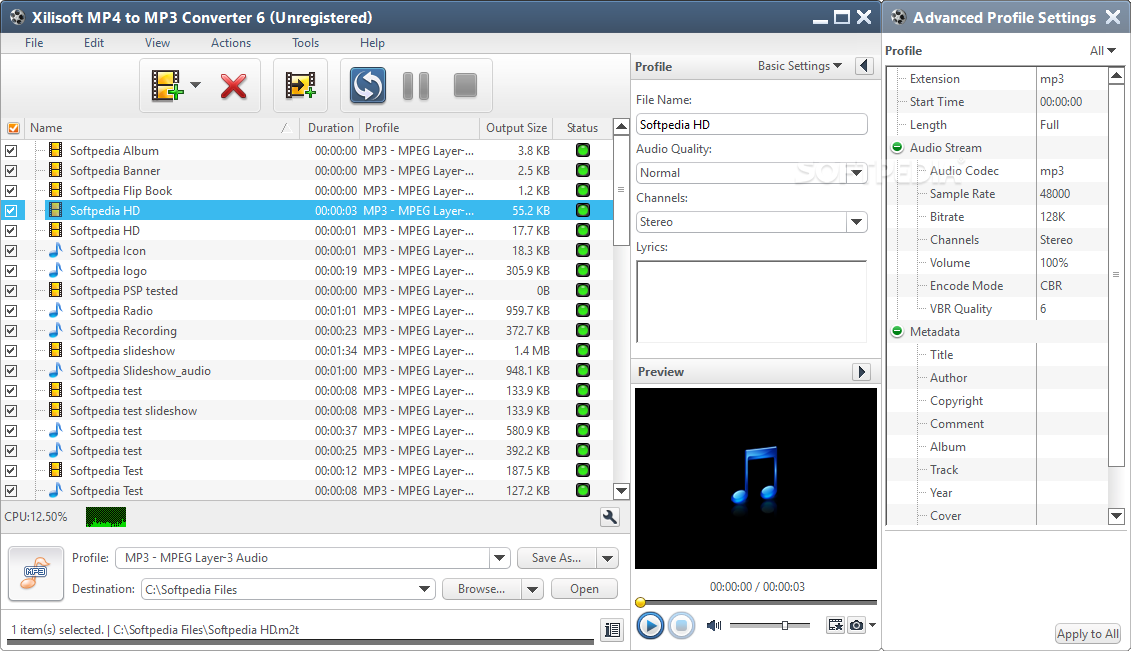Screen dimensions: 1131x651
Task: Stop the preview playback
Action: pos(681,625)
